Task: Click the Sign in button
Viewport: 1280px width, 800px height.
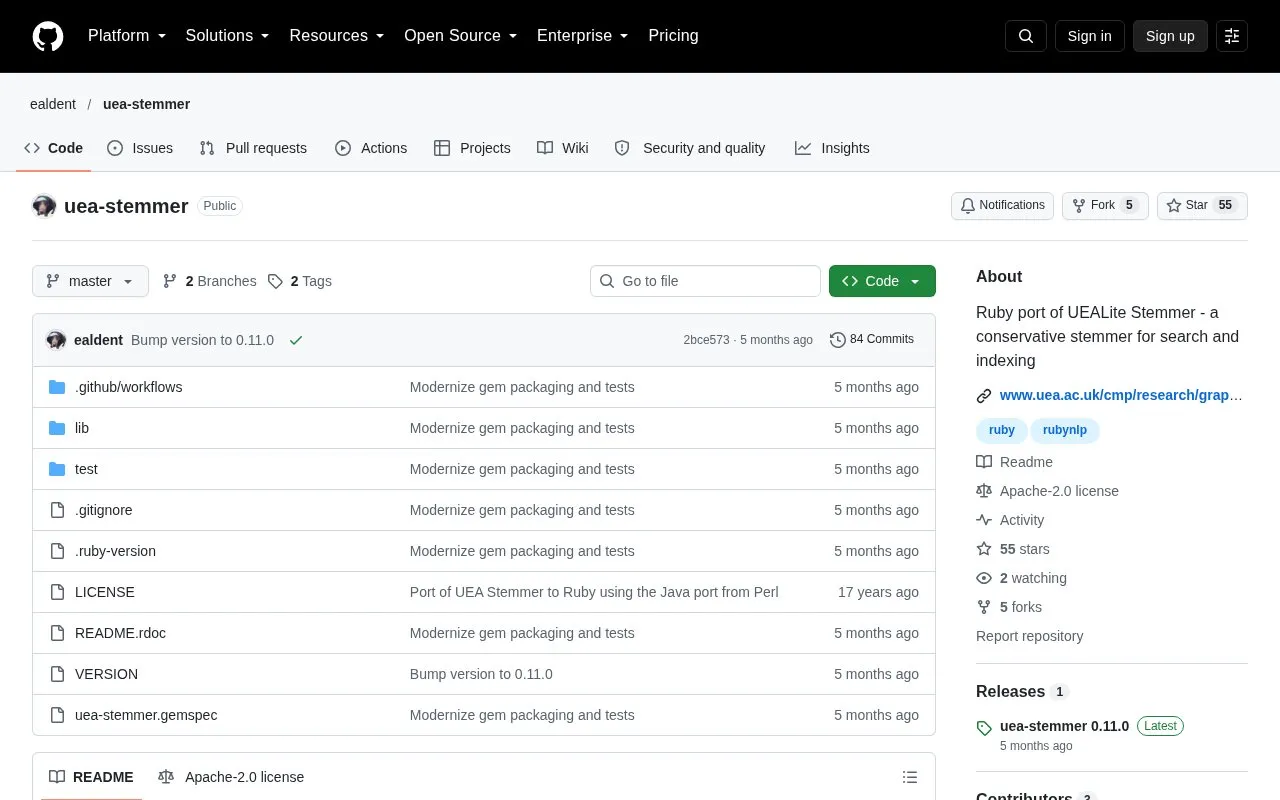Action: click(x=1089, y=36)
